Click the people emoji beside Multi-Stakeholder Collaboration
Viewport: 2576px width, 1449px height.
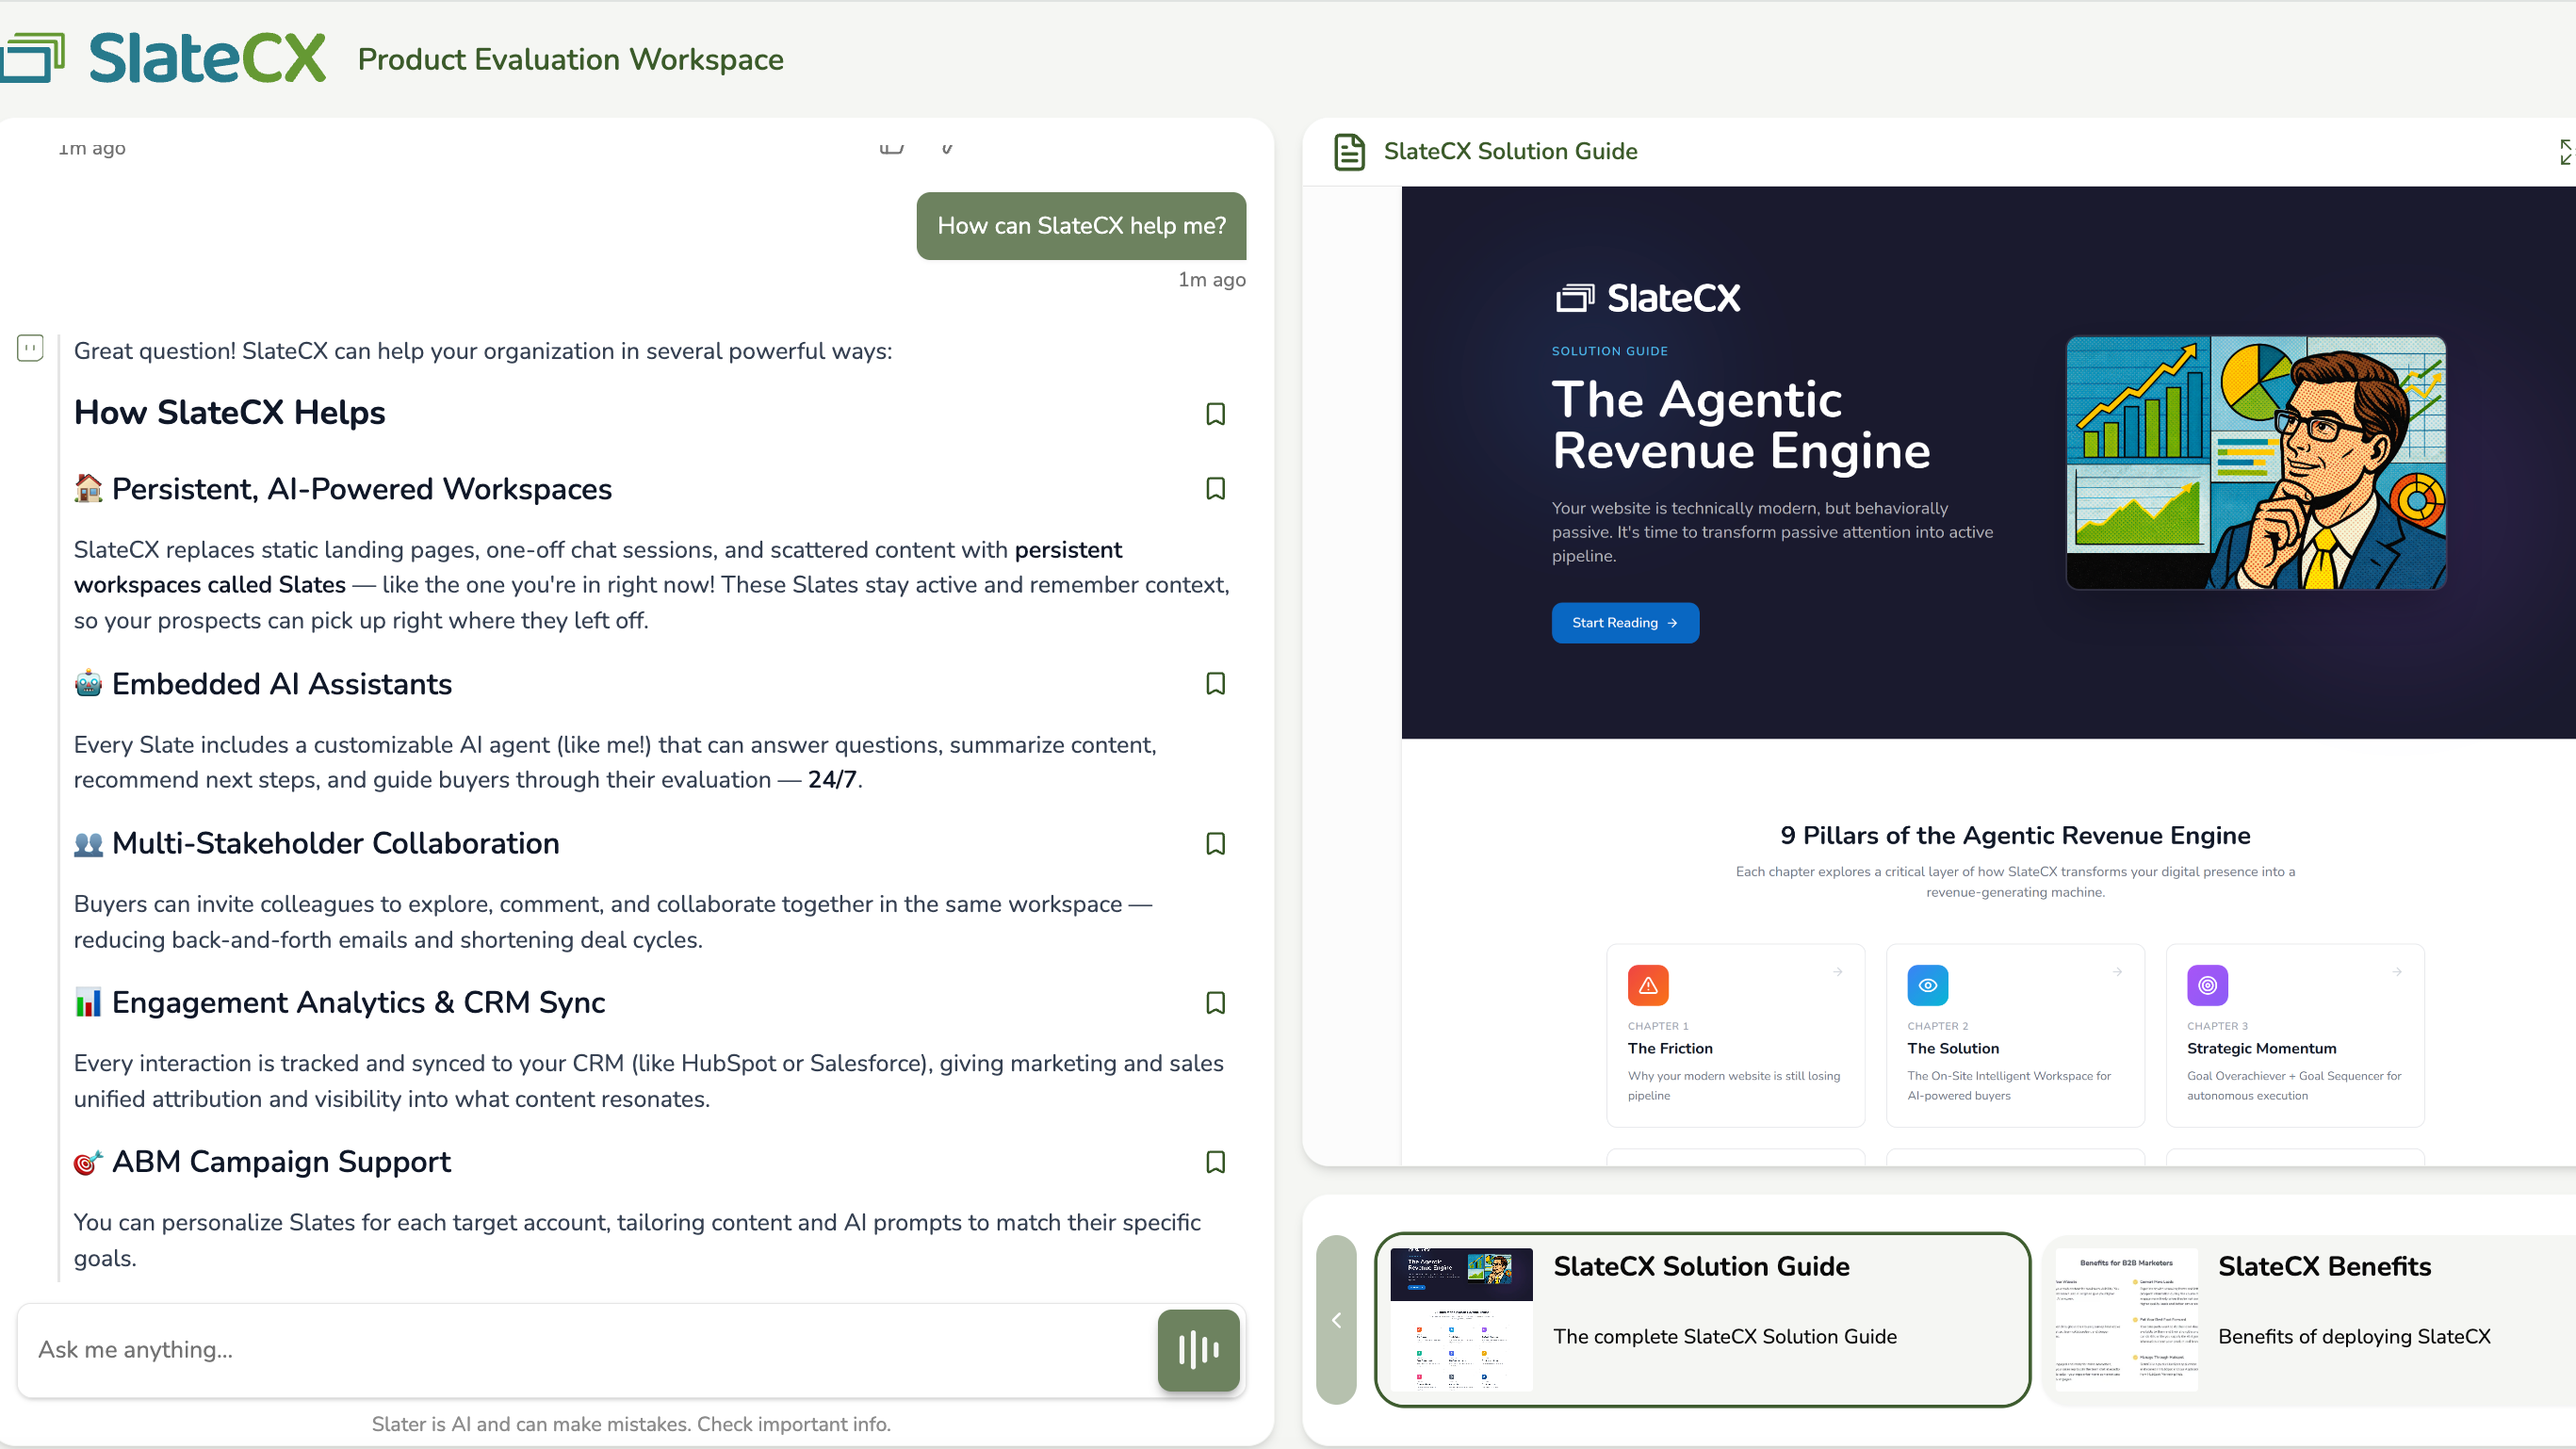88,844
